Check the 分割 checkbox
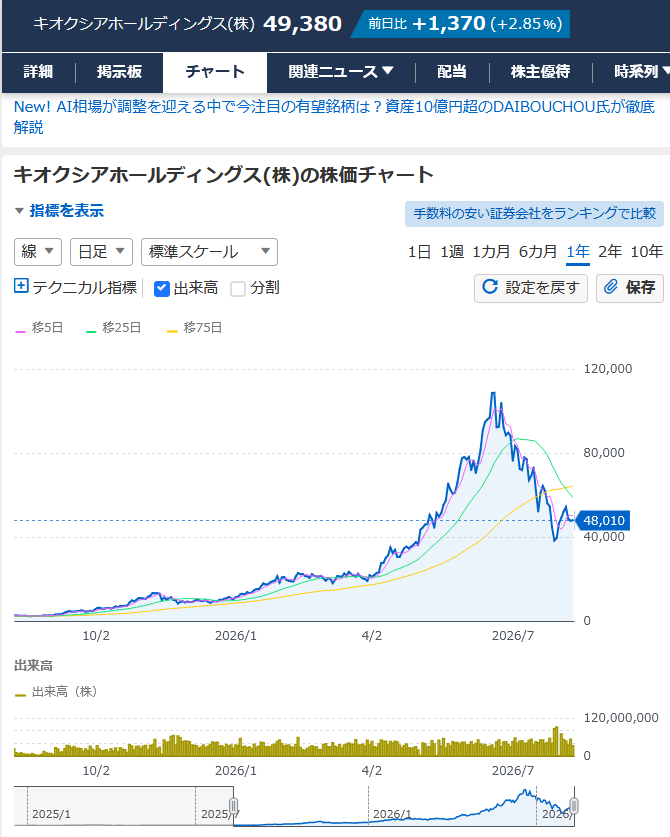The image size is (670, 837). (238, 289)
